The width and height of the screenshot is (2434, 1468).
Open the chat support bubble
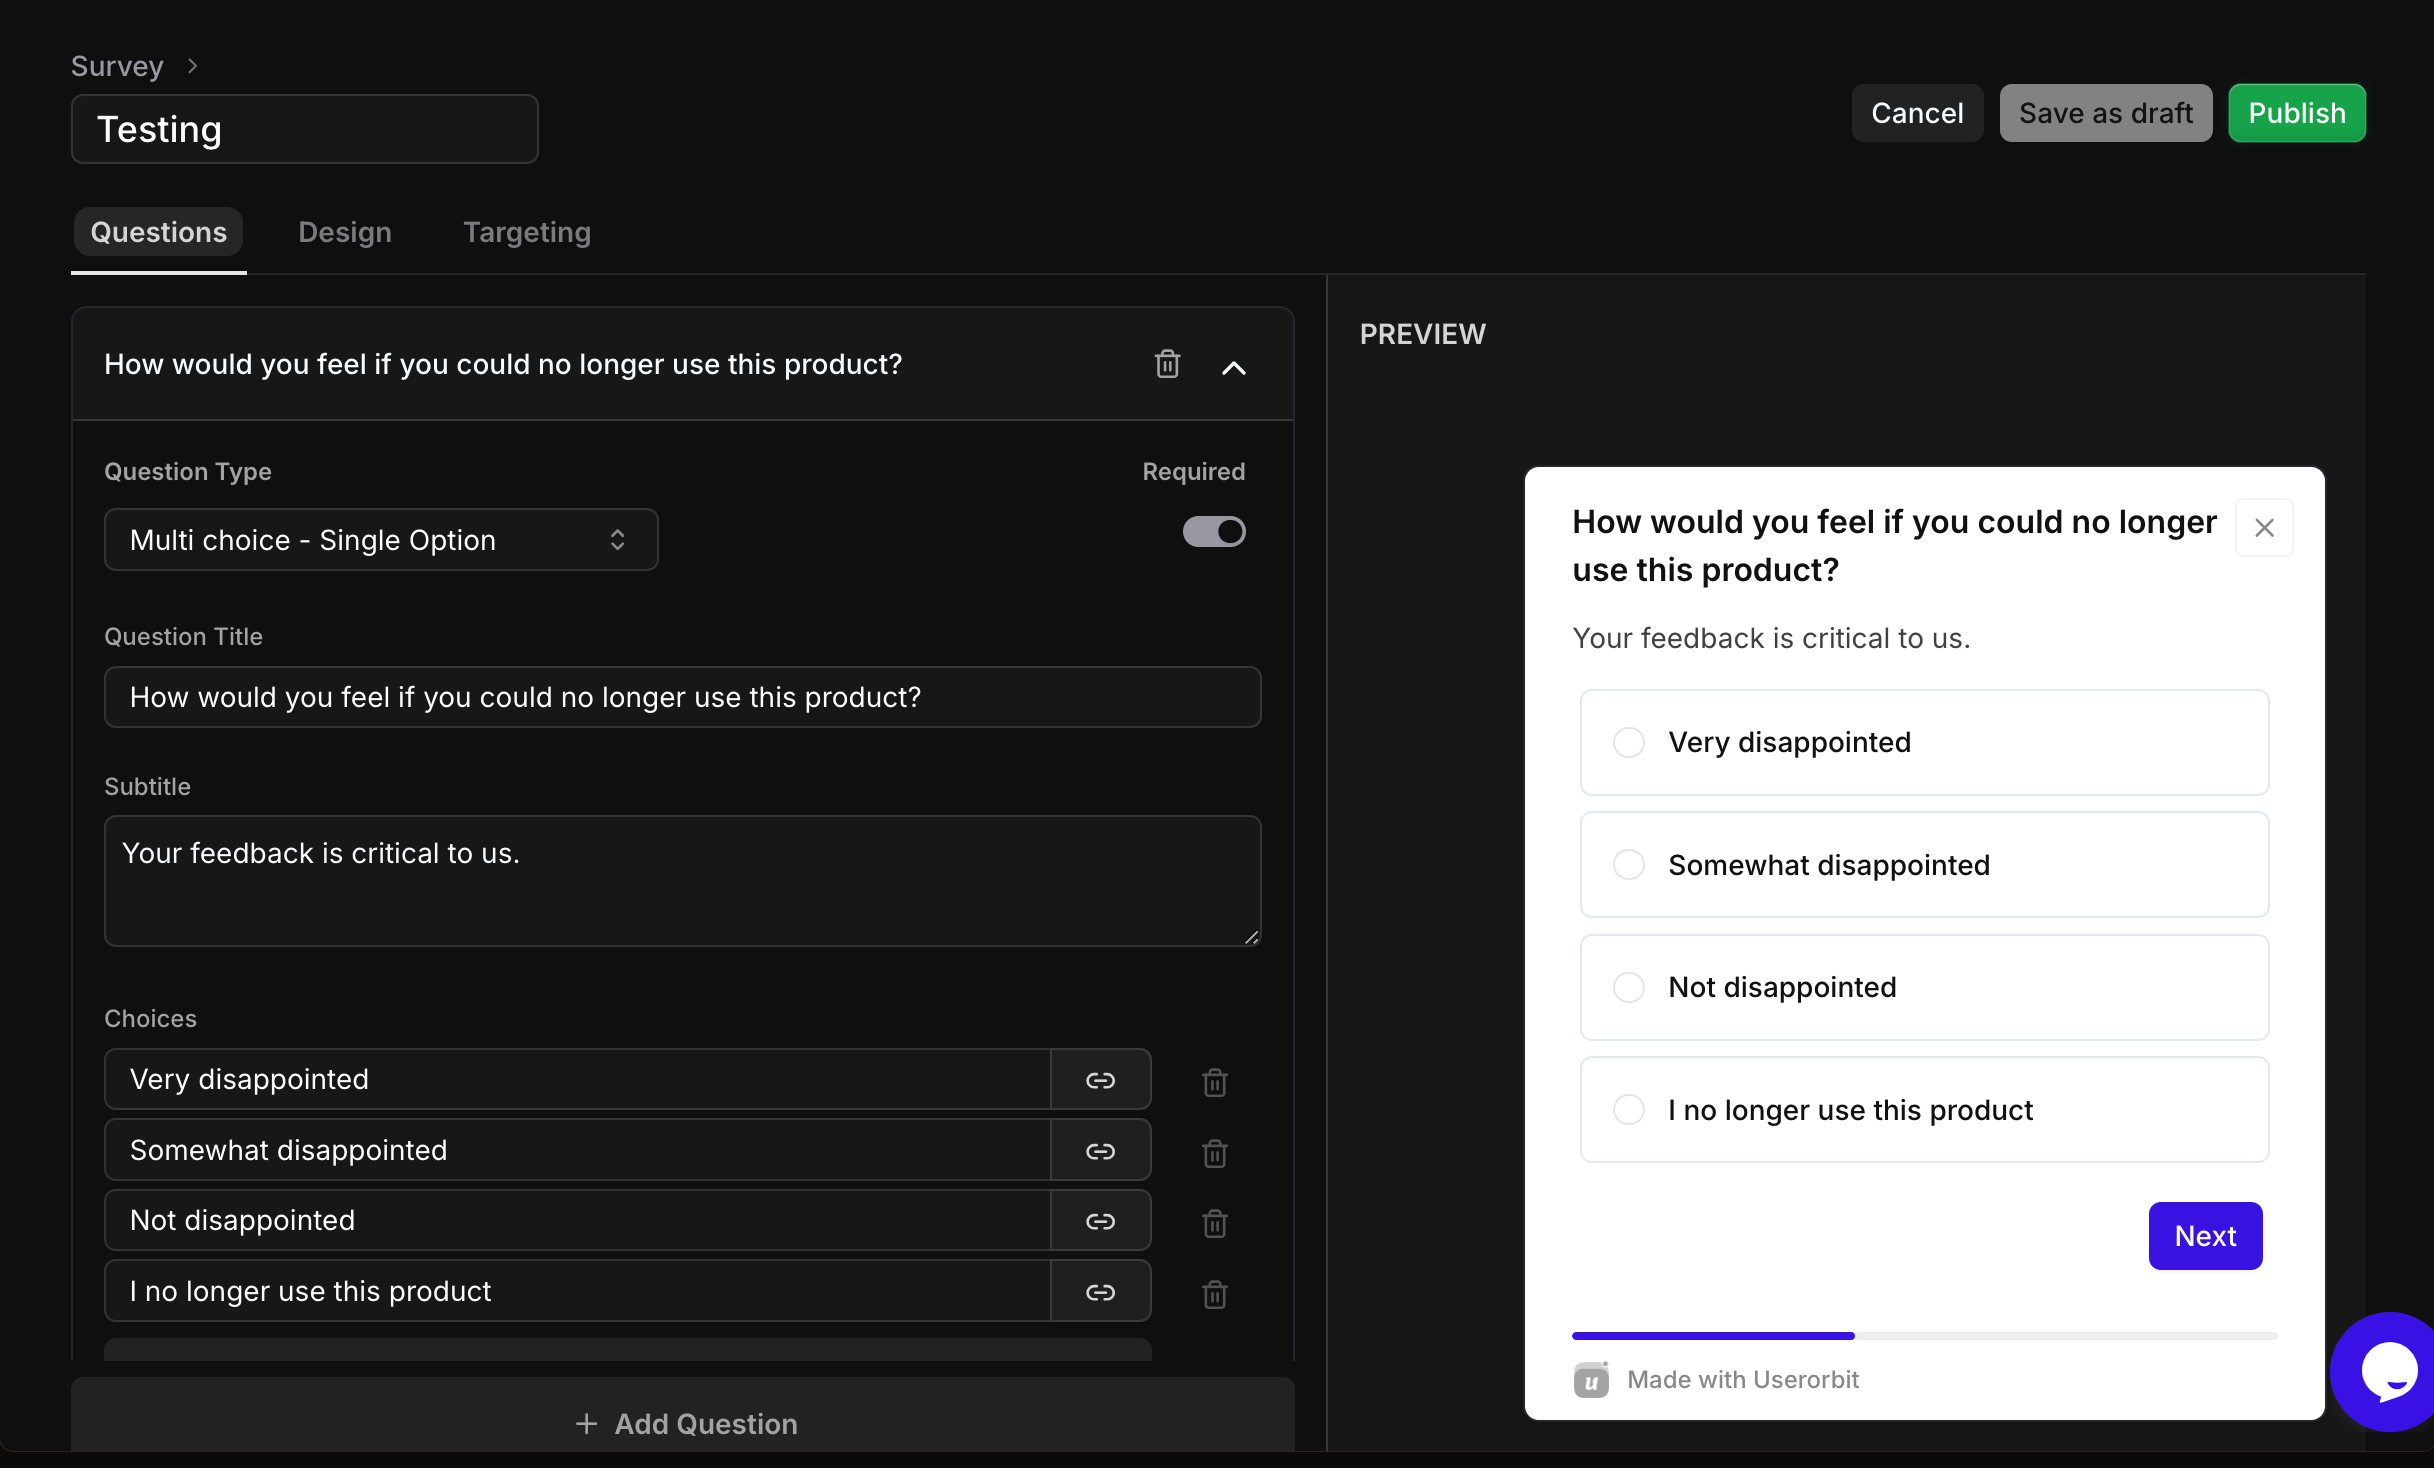2389,1372
